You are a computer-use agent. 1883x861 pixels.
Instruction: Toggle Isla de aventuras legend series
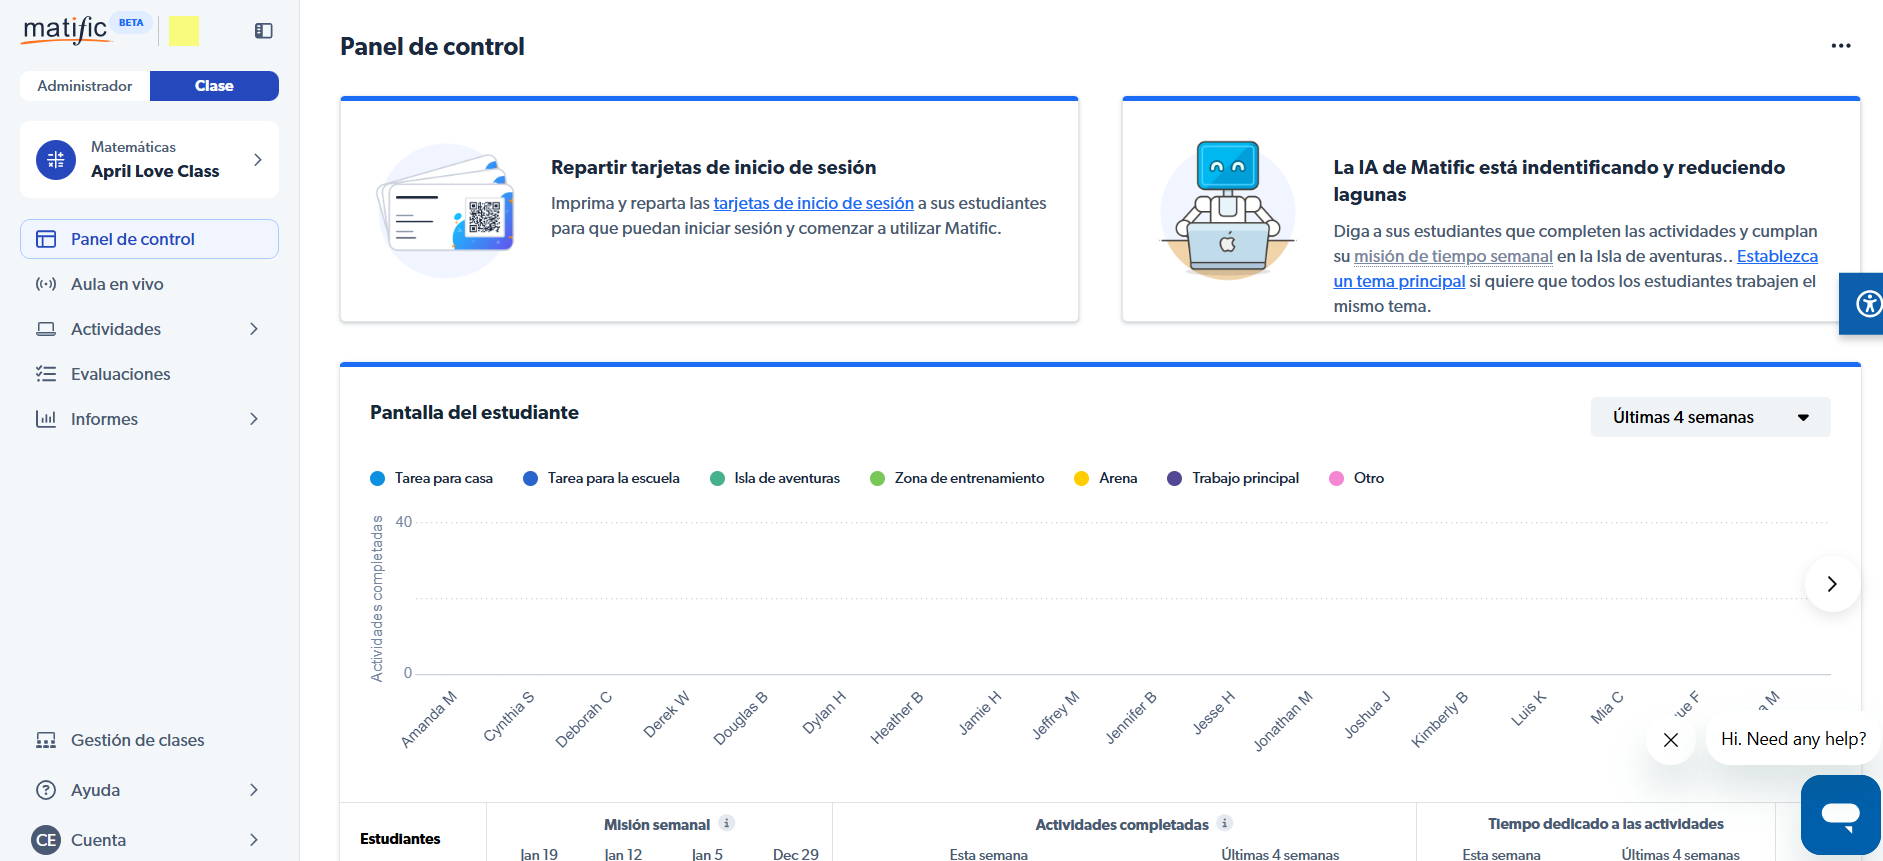[775, 478]
